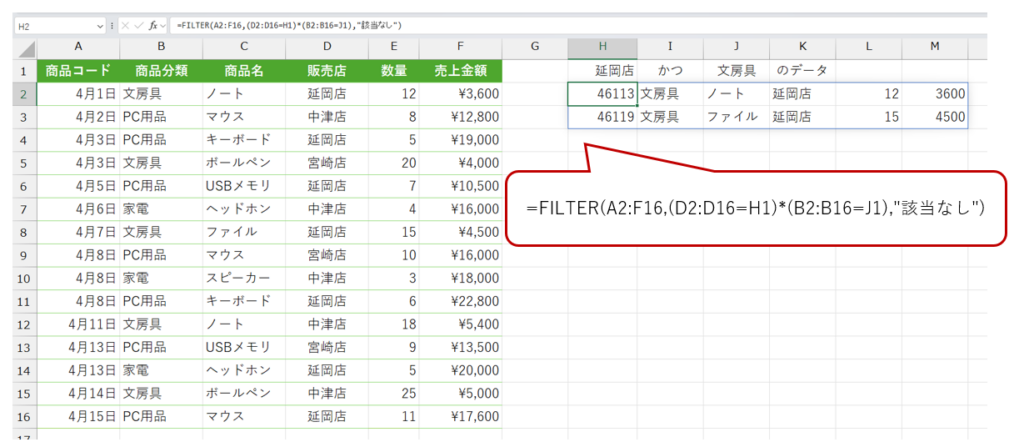The image size is (1024, 442).
Task: Select the のデータ cell
Action: click(802, 71)
